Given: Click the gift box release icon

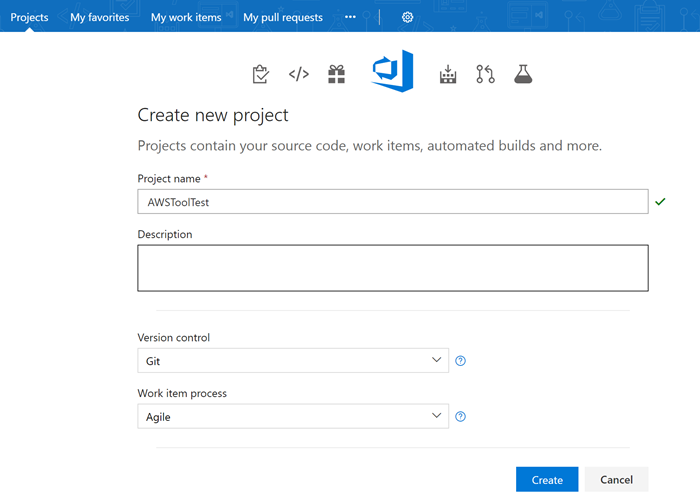Looking at the screenshot, I should [x=336, y=74].
